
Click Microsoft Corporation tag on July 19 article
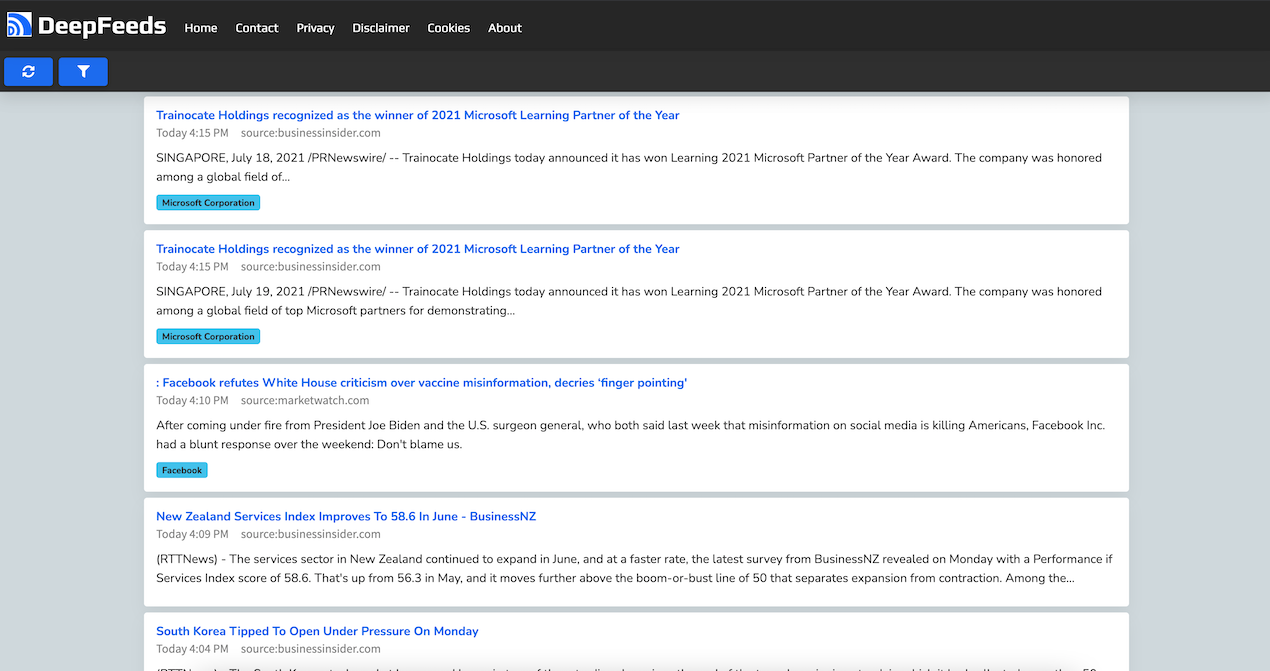(x=208, y=337)
